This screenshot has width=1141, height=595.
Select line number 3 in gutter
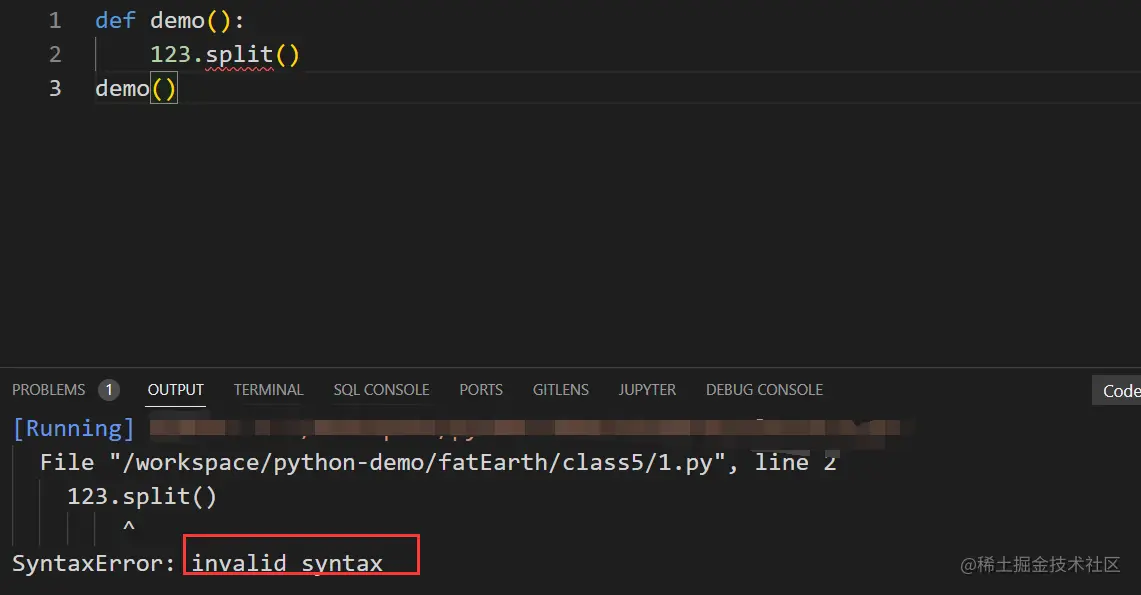pos(55,89)
